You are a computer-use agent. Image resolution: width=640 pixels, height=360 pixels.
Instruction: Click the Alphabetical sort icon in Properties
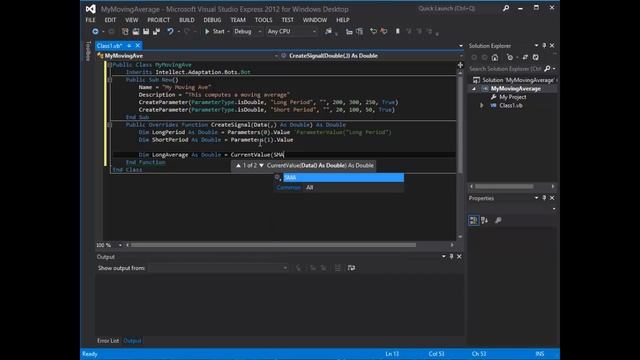click(484, 220)
